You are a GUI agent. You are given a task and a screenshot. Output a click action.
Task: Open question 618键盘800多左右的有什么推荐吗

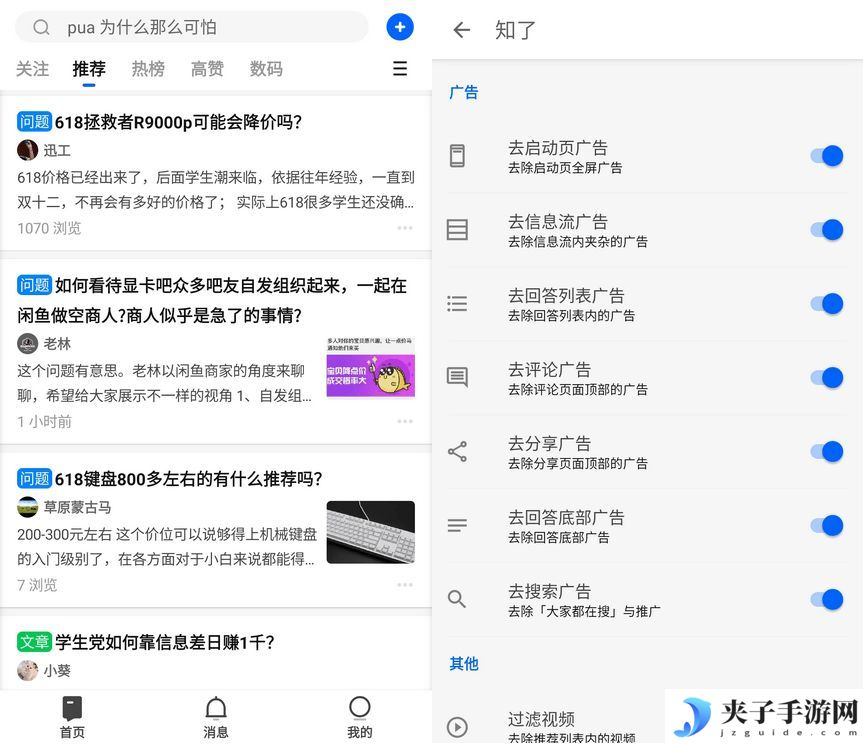(x=188, y=479)
